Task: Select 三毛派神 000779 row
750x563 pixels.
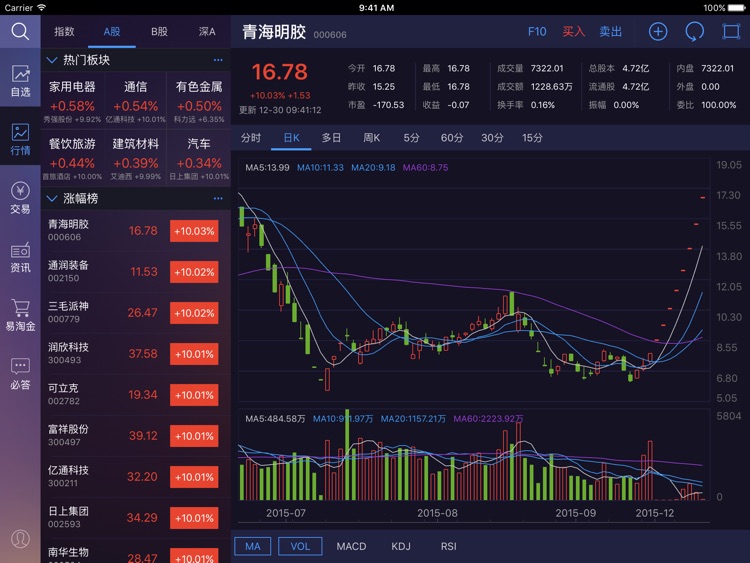Action: (136, 313)
